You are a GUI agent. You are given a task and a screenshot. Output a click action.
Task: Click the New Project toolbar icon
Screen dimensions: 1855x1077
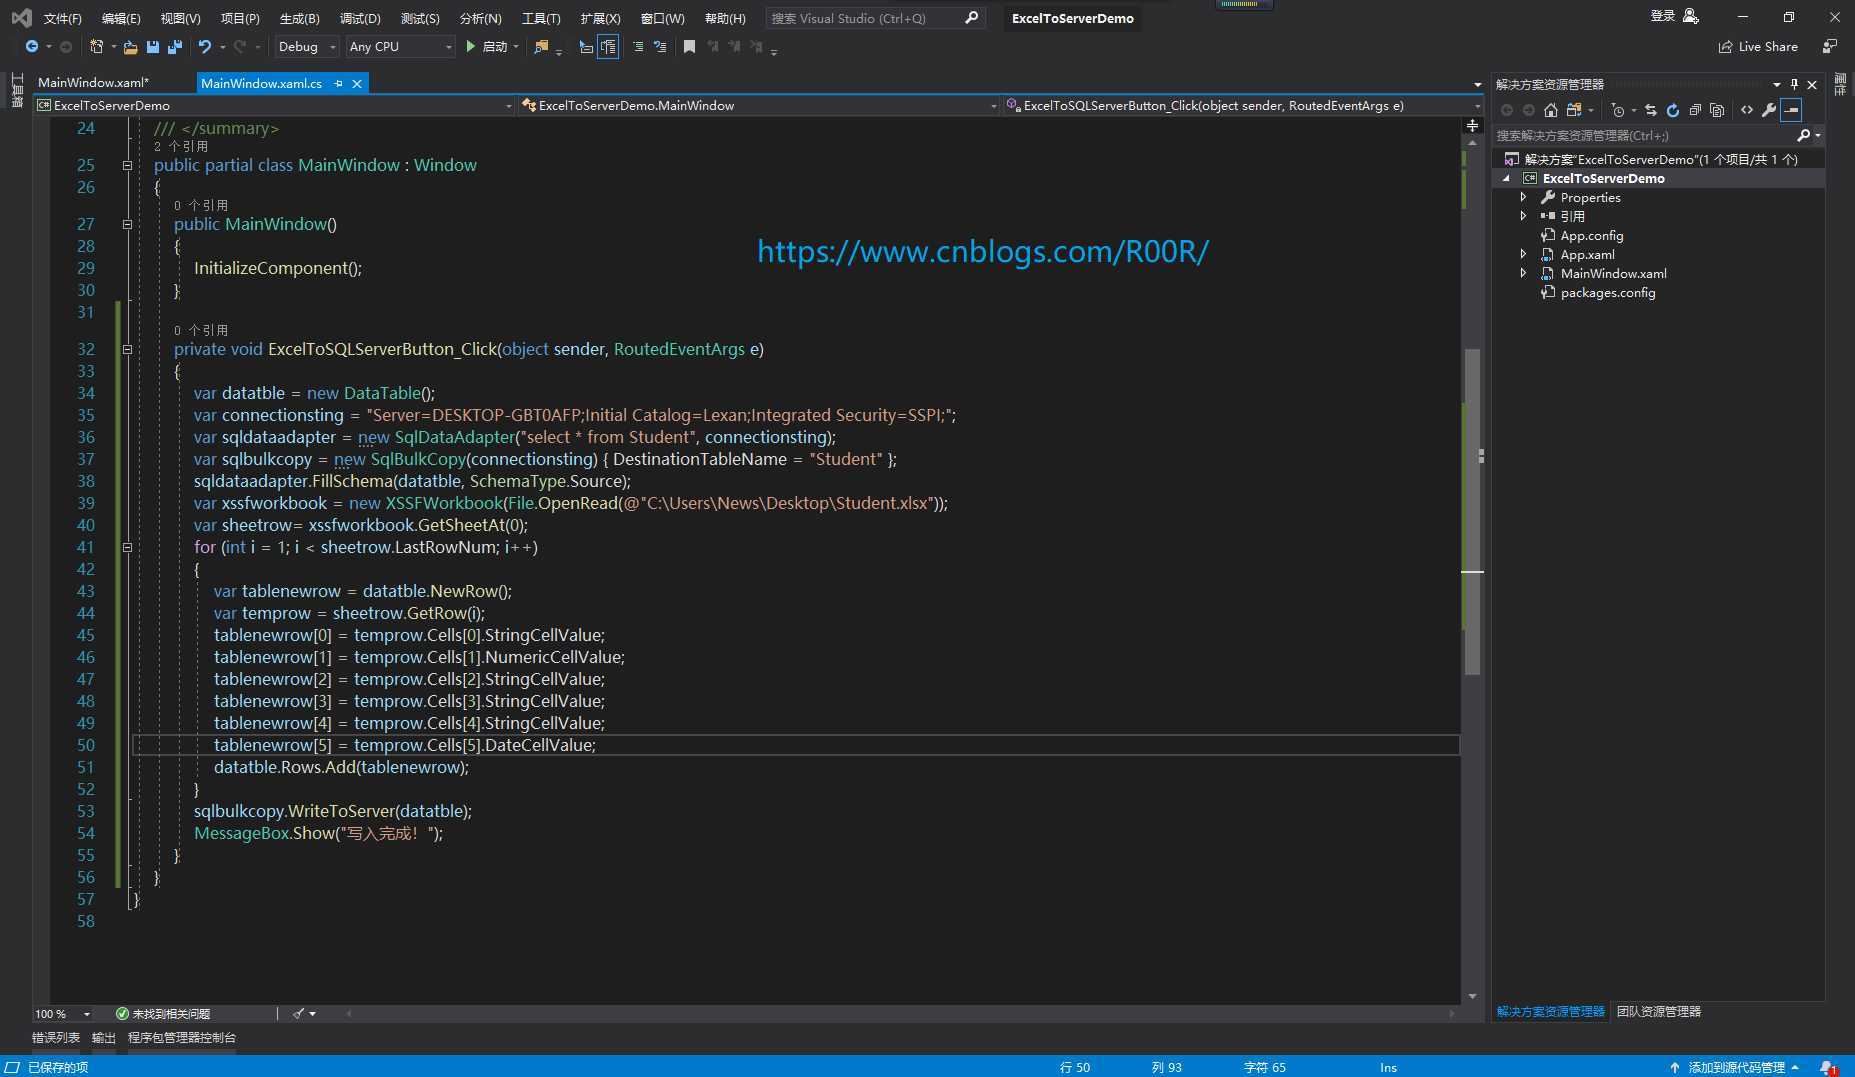coord(96,47)
